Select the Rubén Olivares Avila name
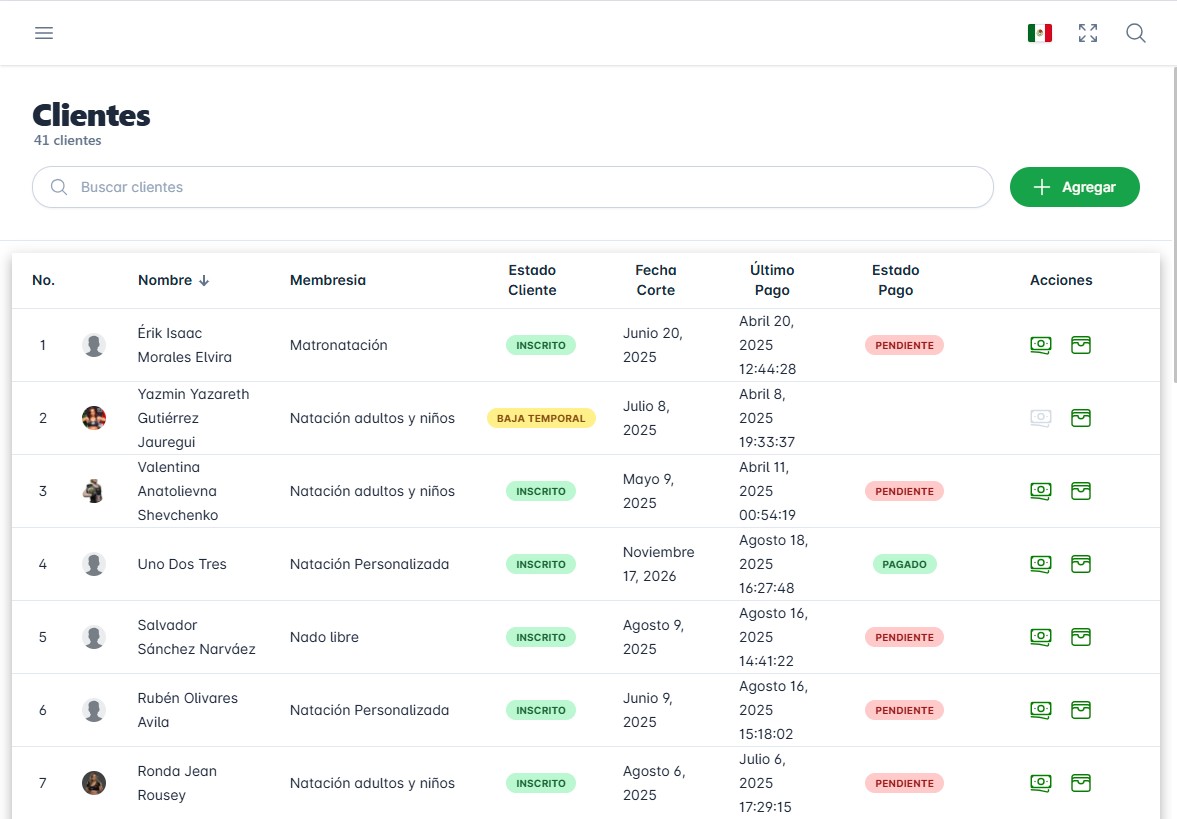 (187, 710)
